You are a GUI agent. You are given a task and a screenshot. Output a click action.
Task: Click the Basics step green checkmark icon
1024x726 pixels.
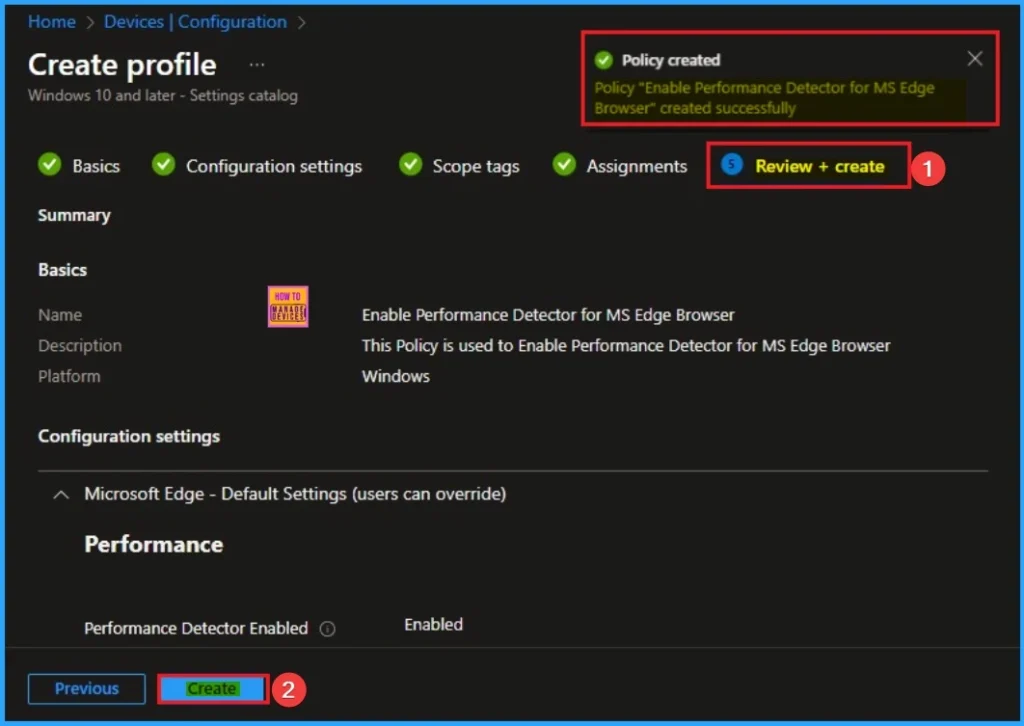(x=50, y=165)
